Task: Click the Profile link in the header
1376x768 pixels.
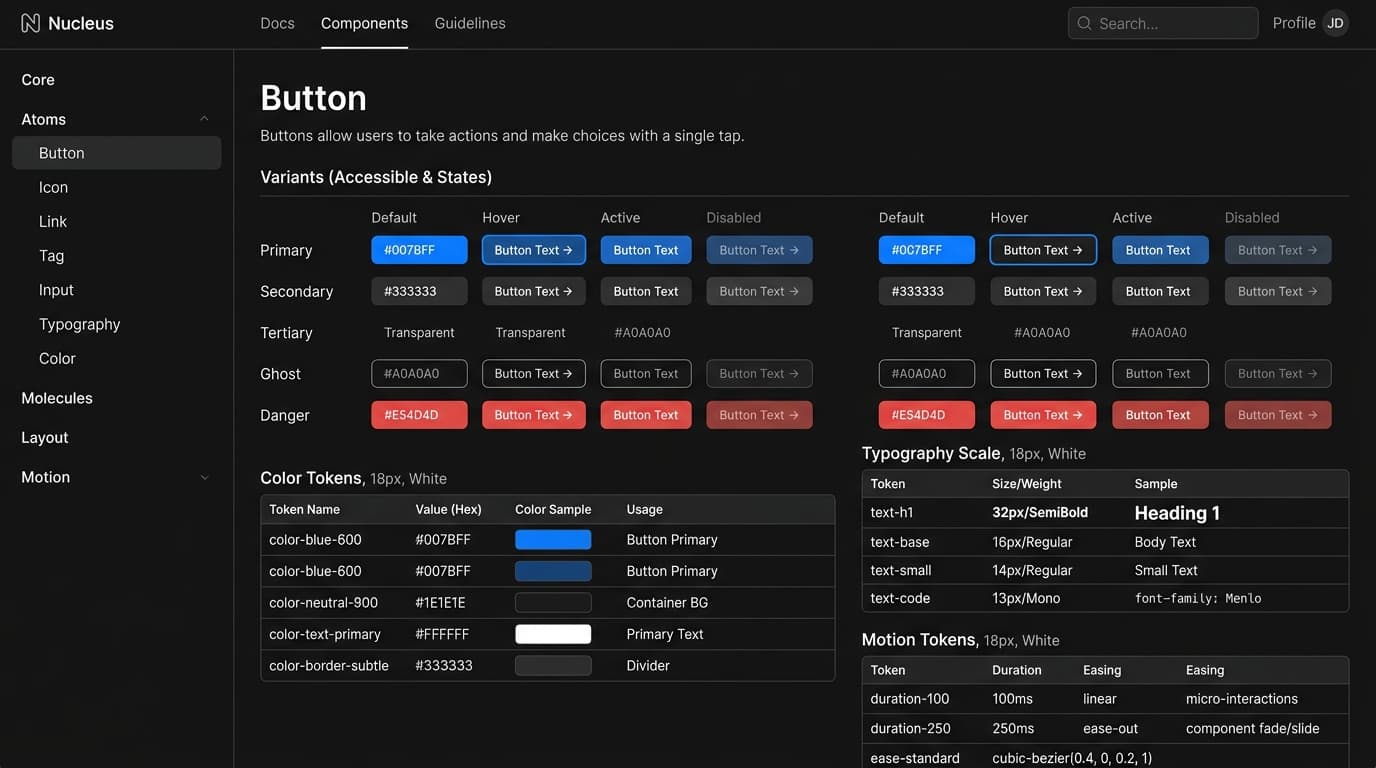Action: pyautogui.click(x=1294, y=23)
